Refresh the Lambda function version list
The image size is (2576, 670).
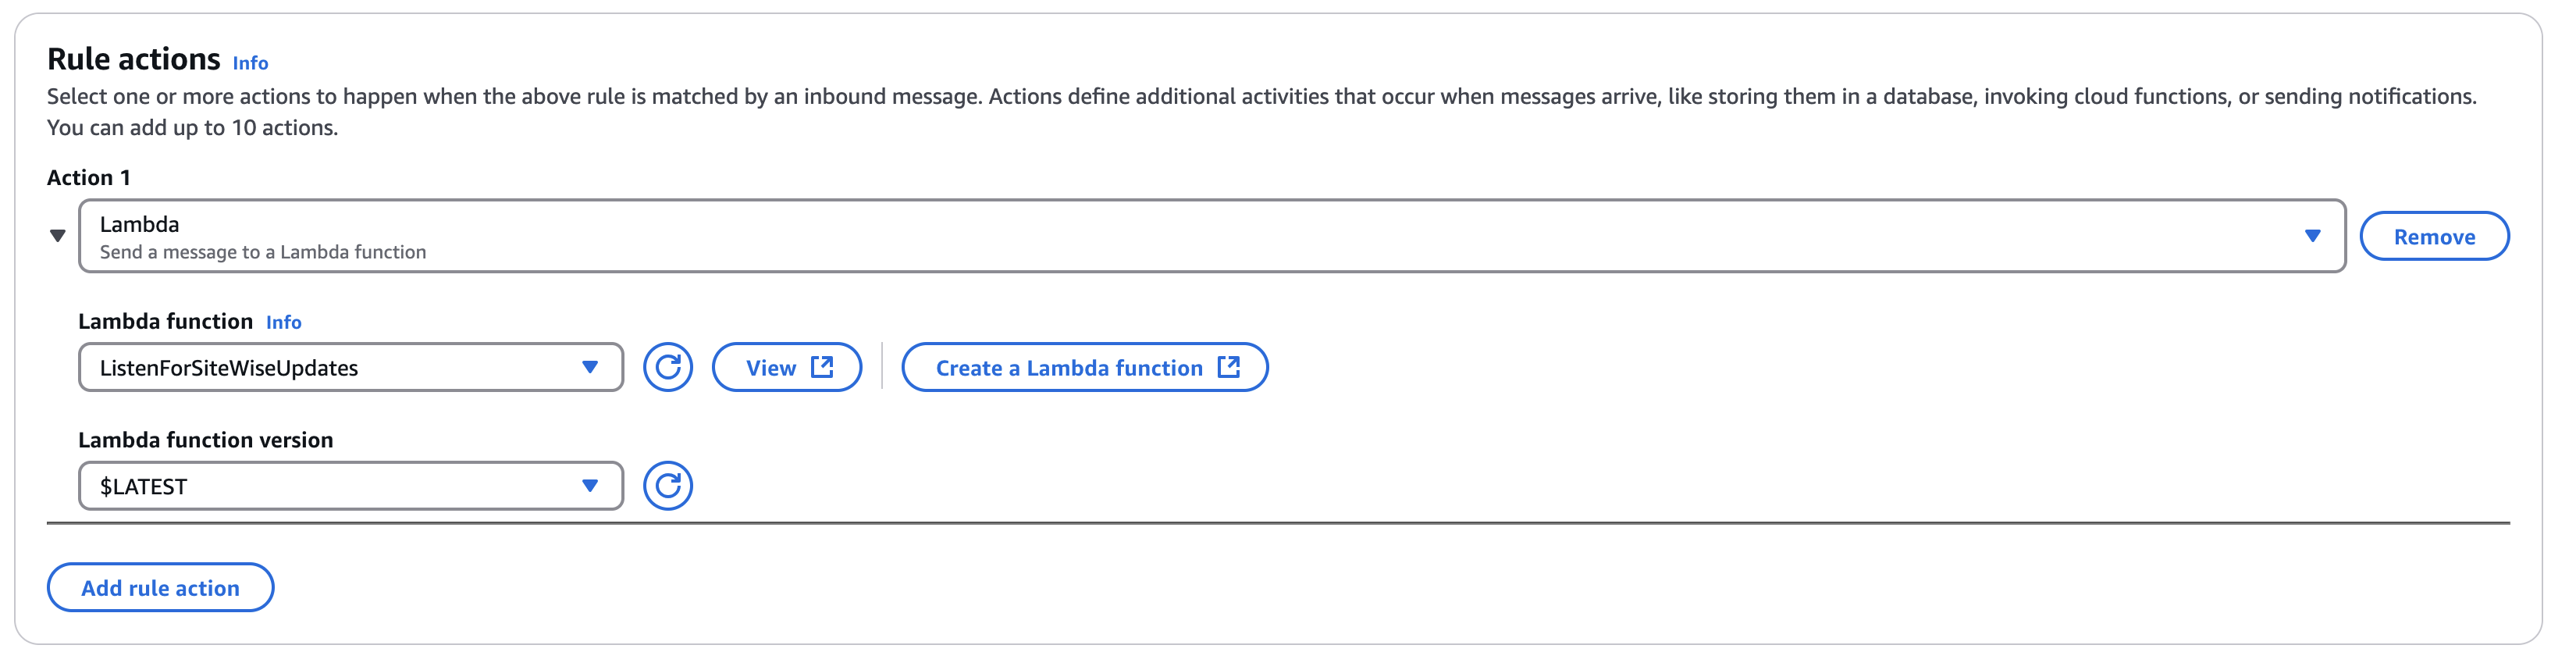668,486
